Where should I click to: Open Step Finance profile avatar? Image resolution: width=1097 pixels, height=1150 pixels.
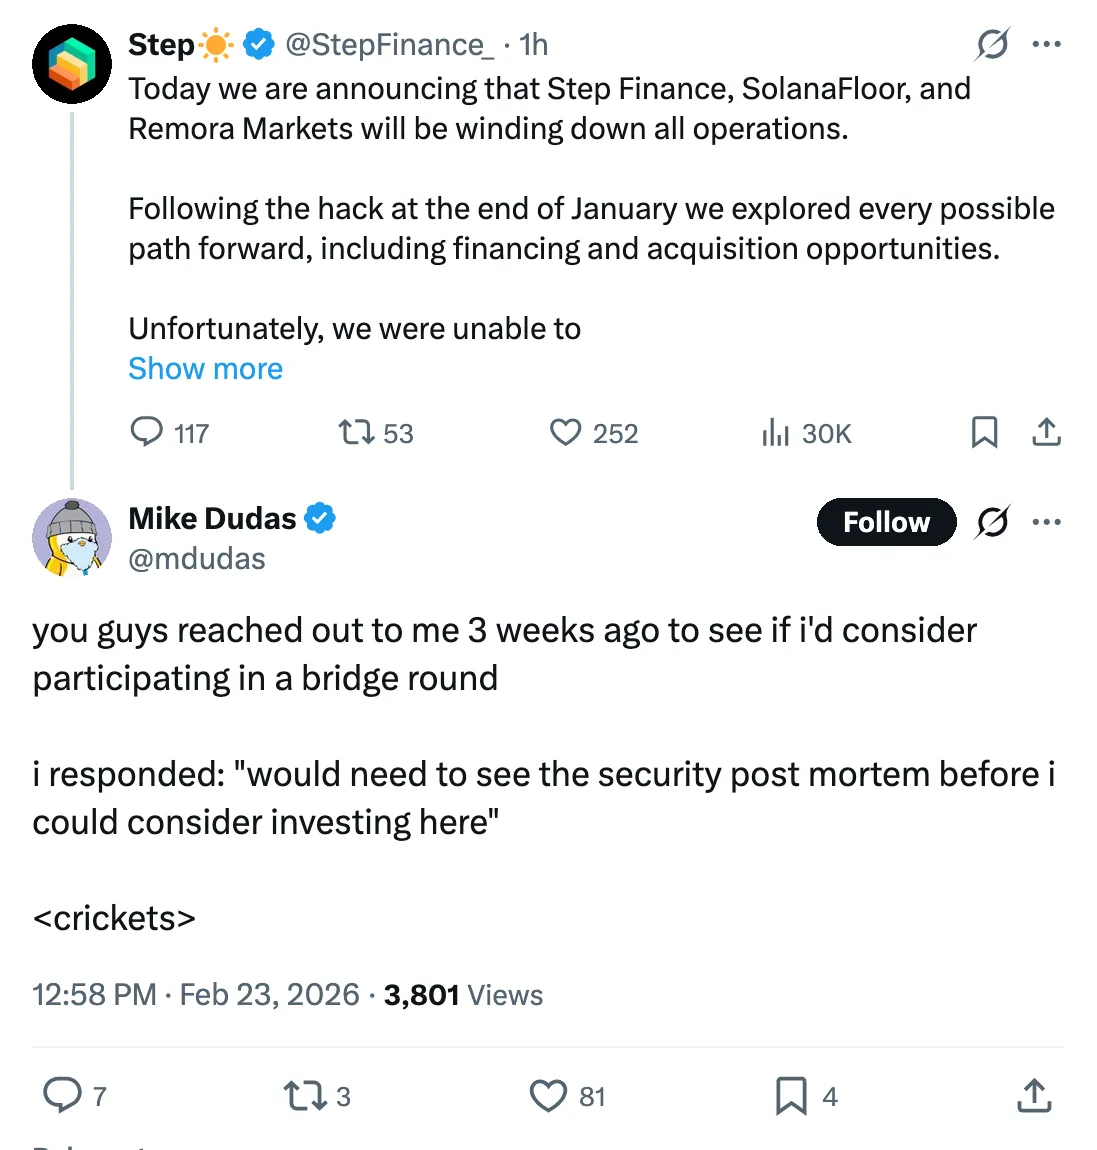pyautogui.click(x=72, y=64)
